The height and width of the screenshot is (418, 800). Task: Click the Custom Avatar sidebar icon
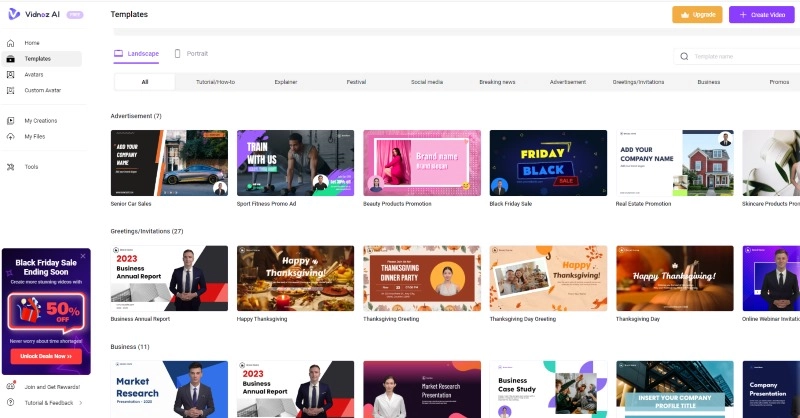coord(11,90)
